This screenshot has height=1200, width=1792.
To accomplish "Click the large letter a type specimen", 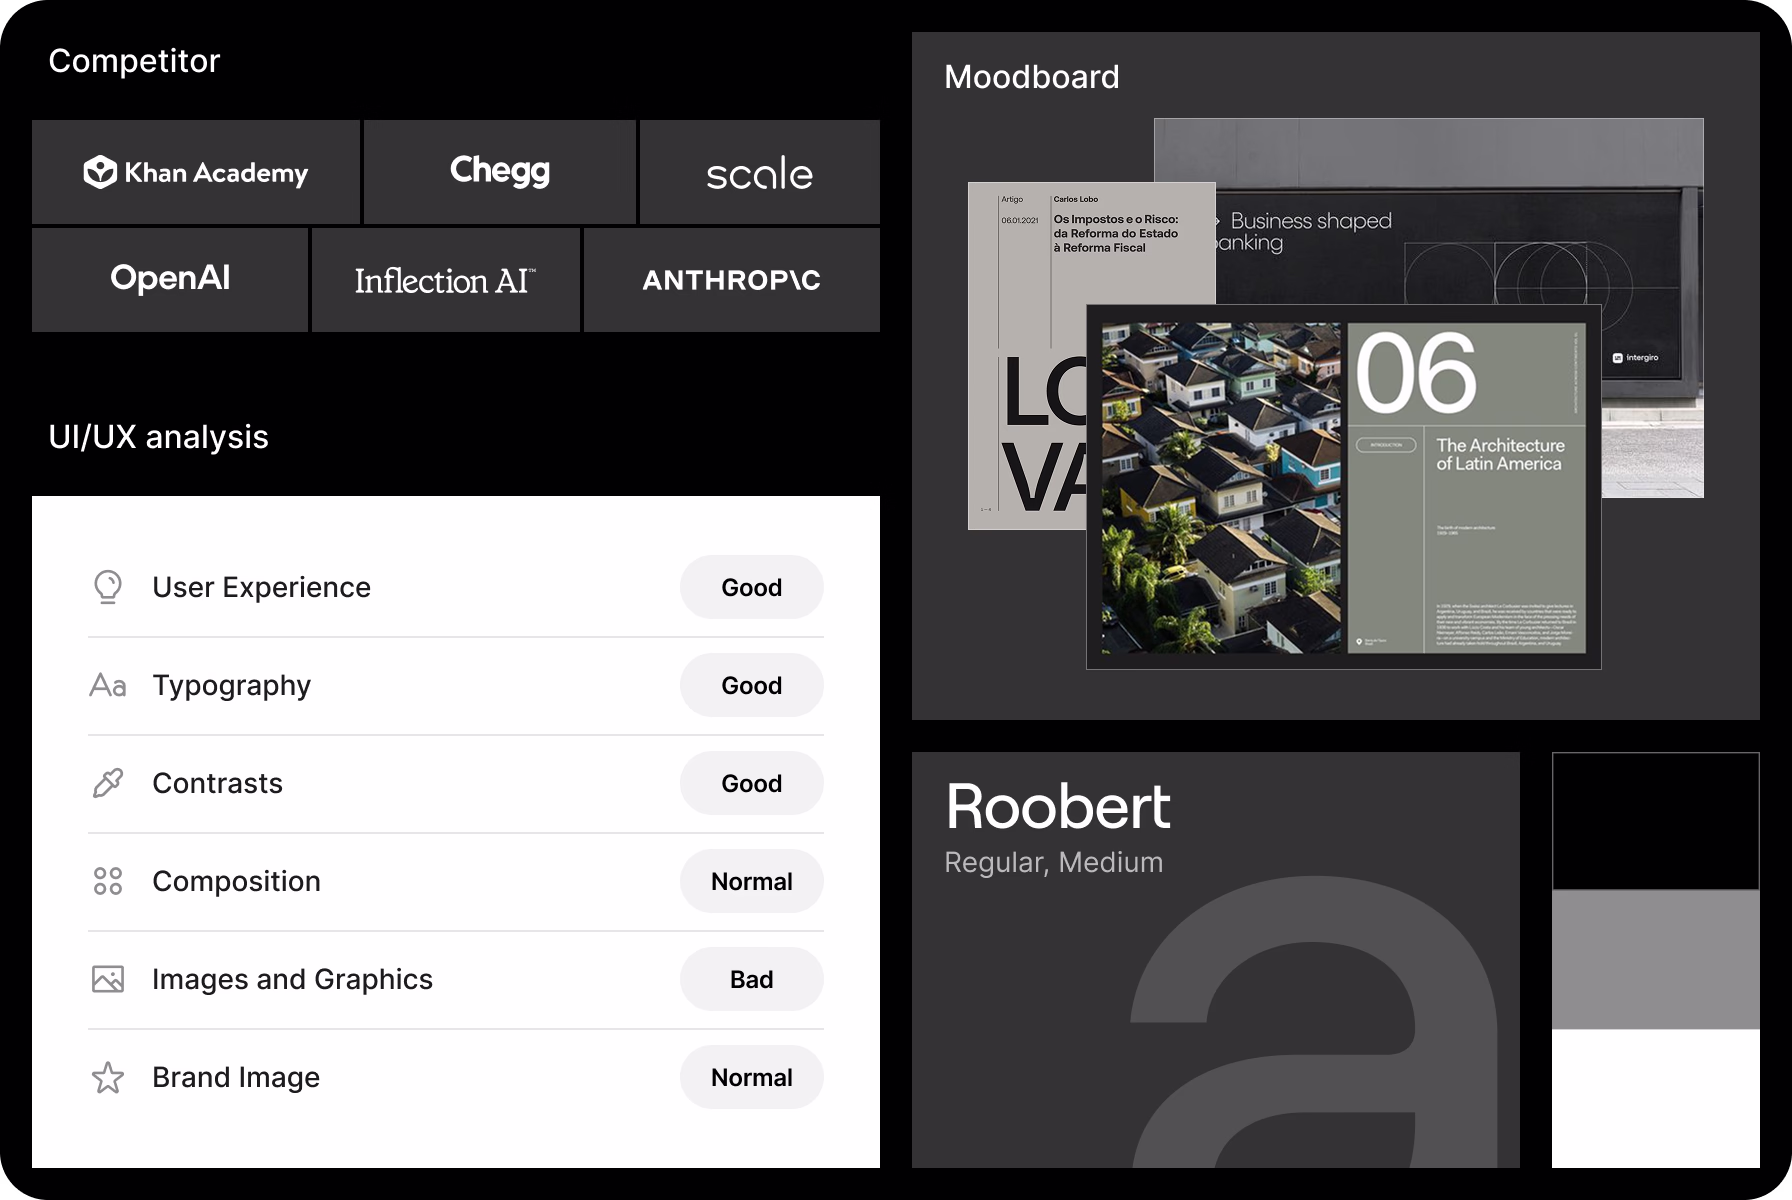I will point(1314,1022).
